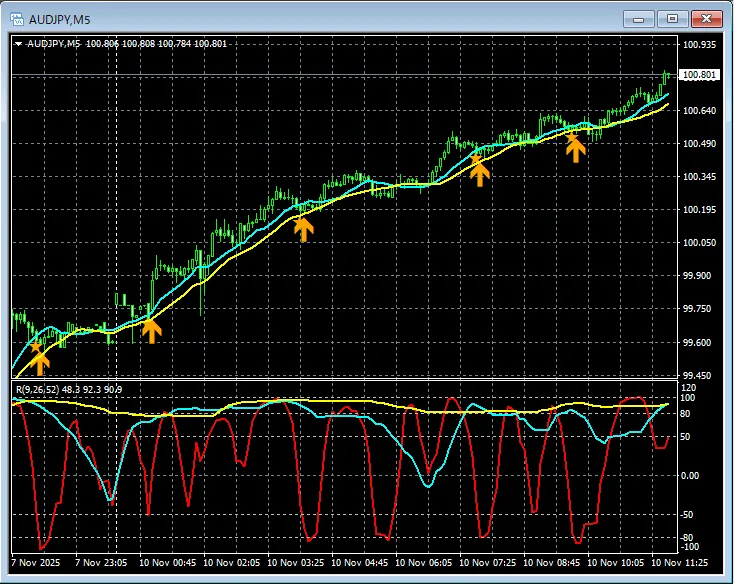Click the 10 Nov 00:45 time label

pyautogui.click(x=167, y=562)
